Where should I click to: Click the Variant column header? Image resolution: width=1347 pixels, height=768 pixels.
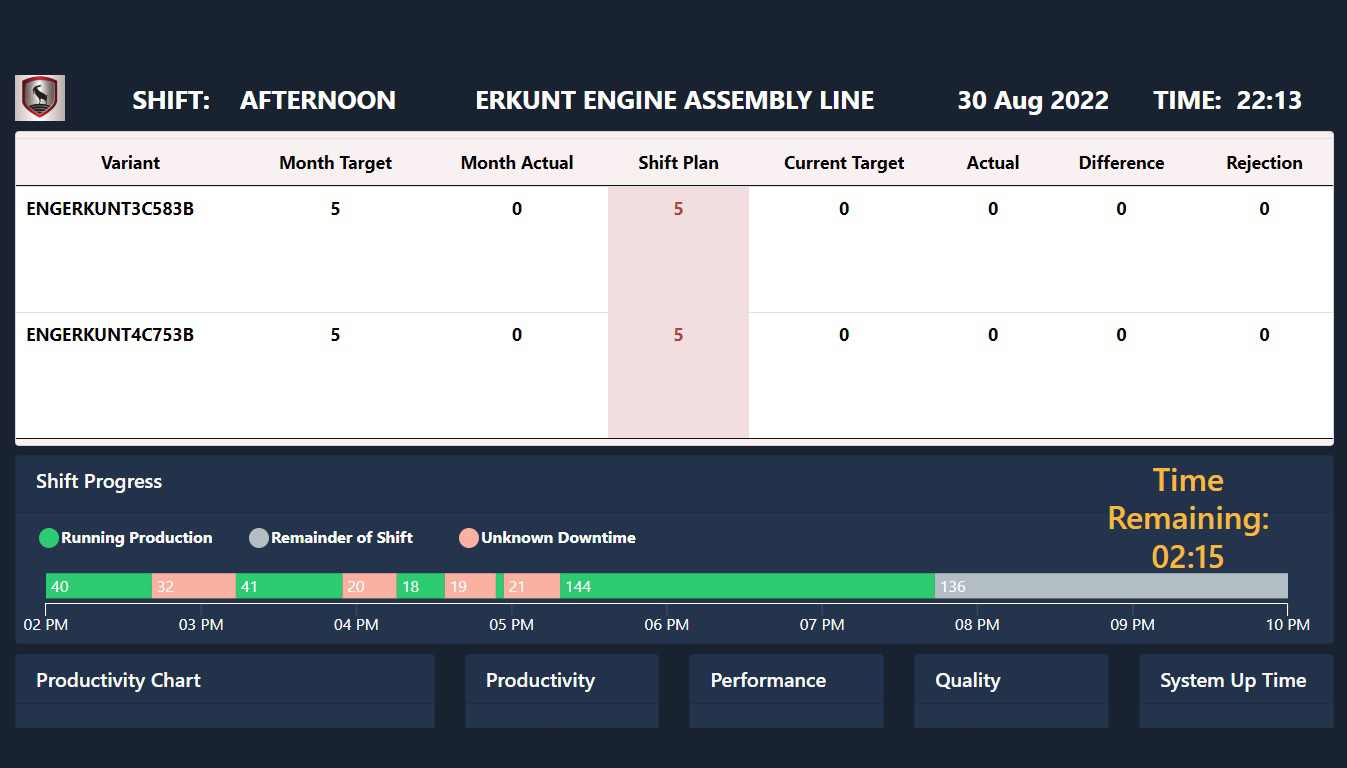pos(130,163)
